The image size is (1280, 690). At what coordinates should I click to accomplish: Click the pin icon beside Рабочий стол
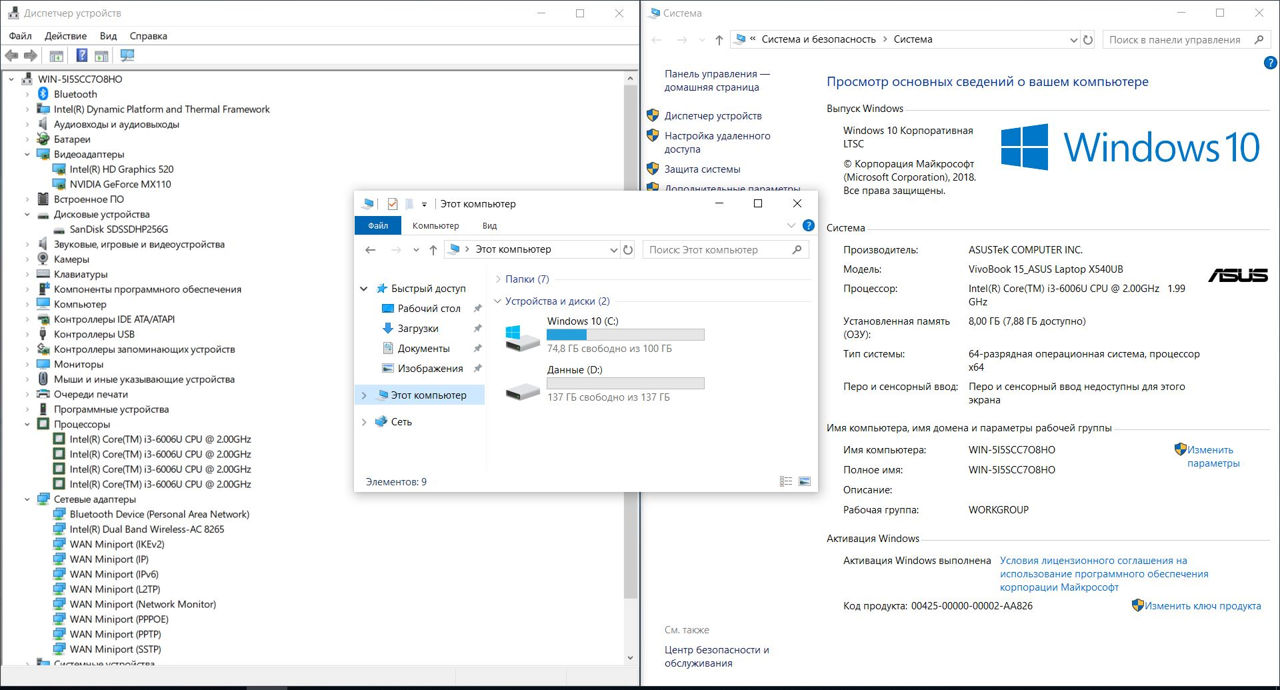pos(477,309)
